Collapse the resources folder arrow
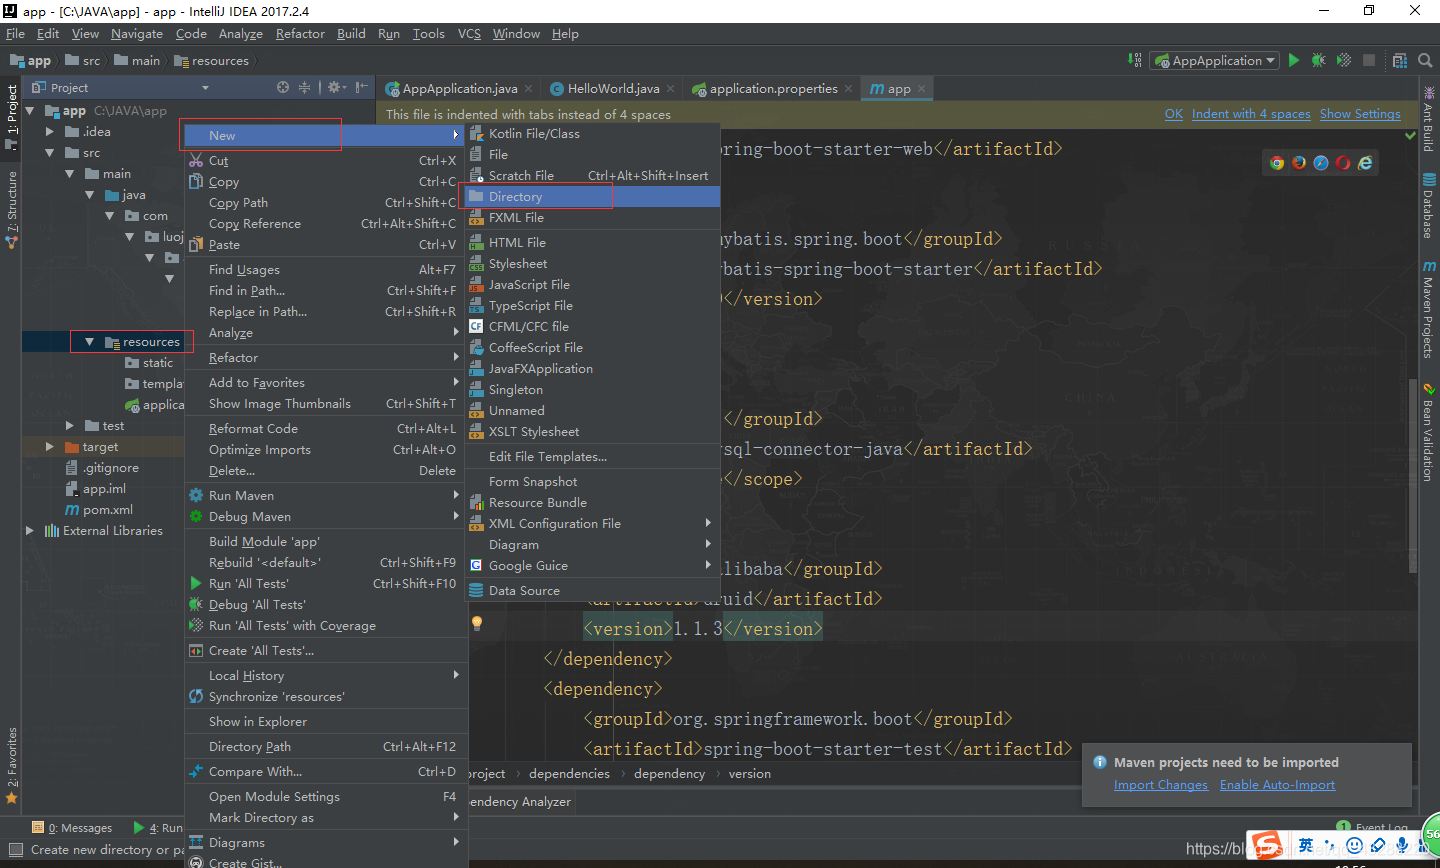This screenshot has height=868, width=1440. (90, 342)
